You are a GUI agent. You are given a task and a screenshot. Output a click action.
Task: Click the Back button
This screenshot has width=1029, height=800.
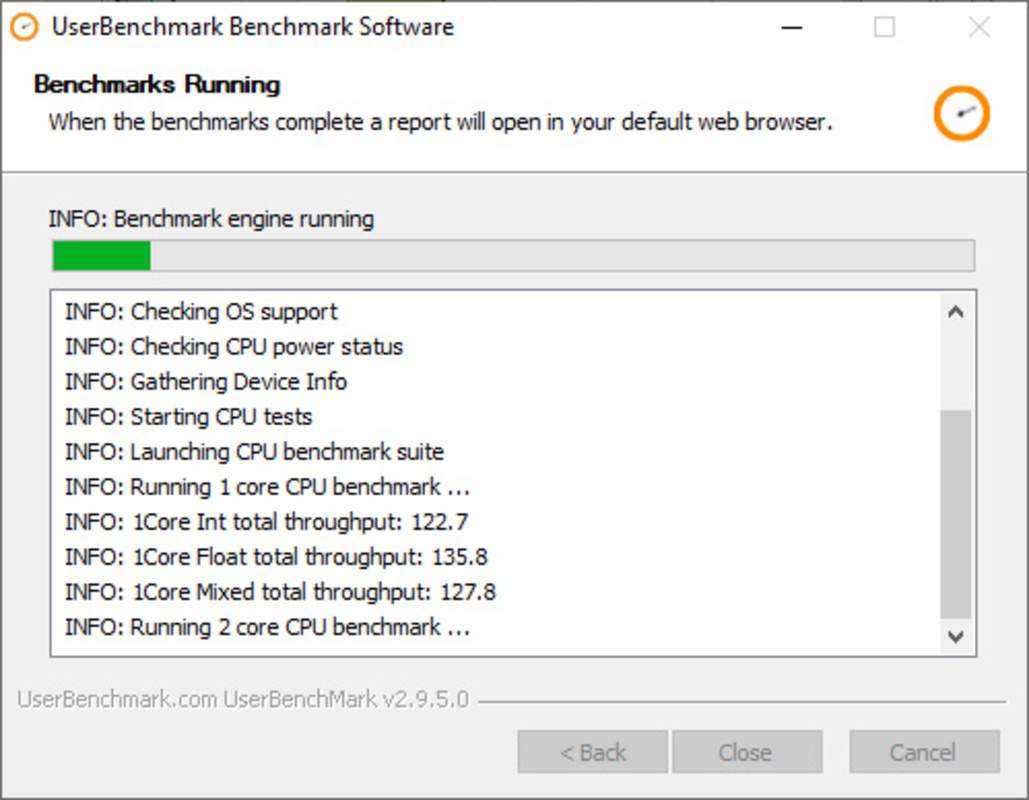coord(592,752)
